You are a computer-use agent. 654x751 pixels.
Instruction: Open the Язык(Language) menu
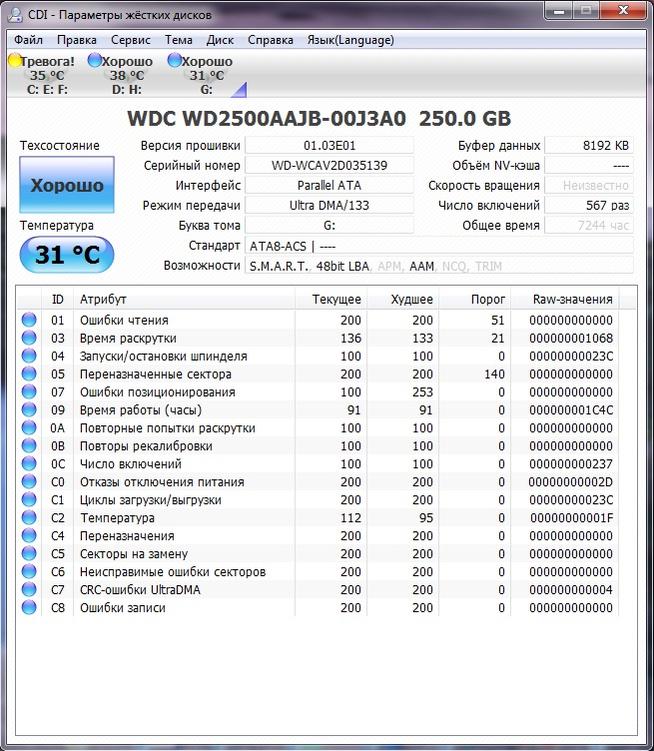tap(350, 40)
